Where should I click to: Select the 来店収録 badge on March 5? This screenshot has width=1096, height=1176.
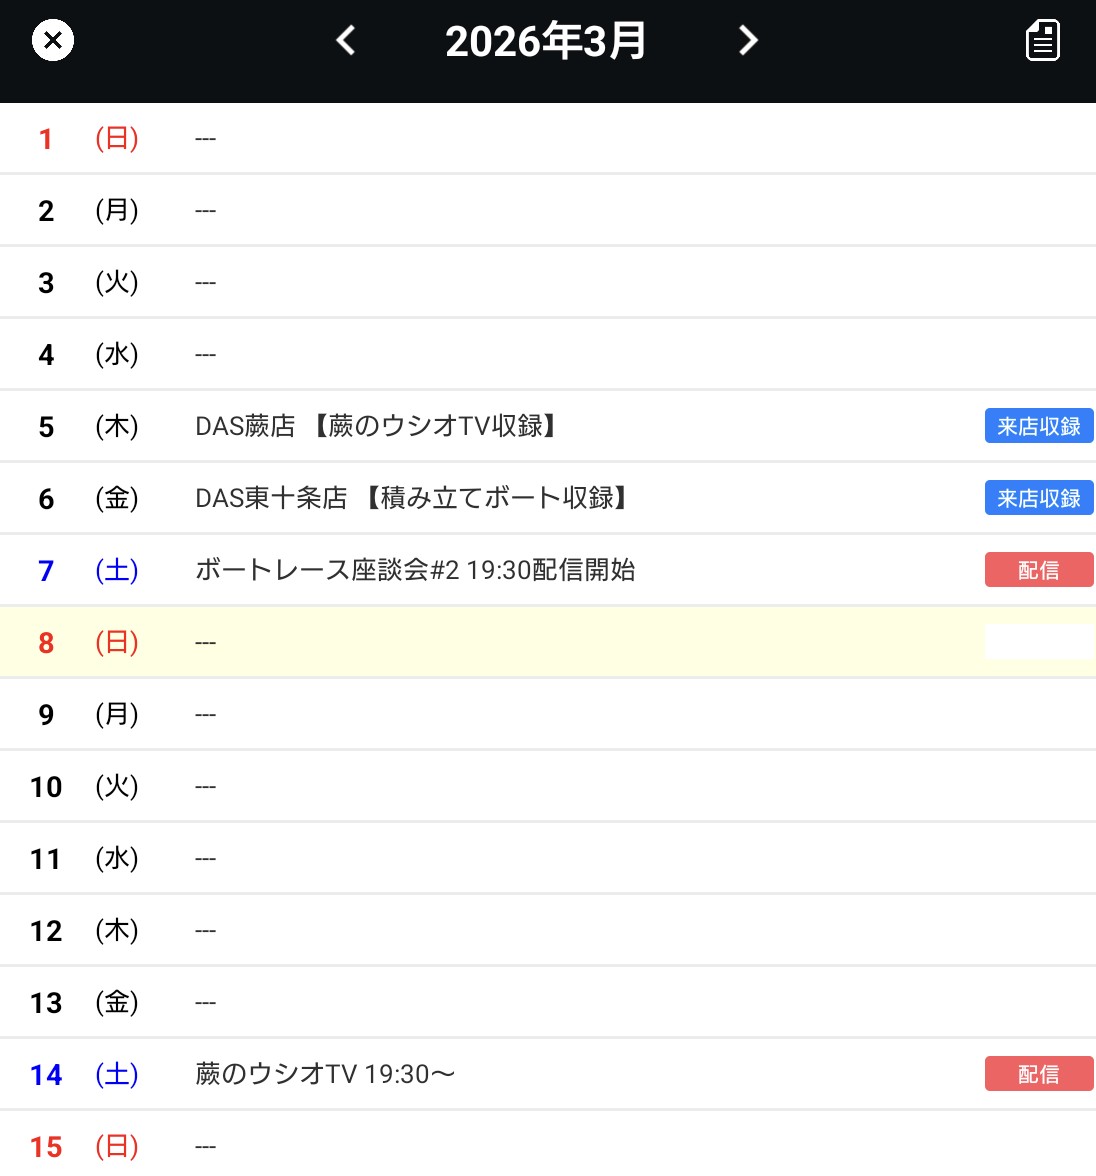pos(1039,426)
